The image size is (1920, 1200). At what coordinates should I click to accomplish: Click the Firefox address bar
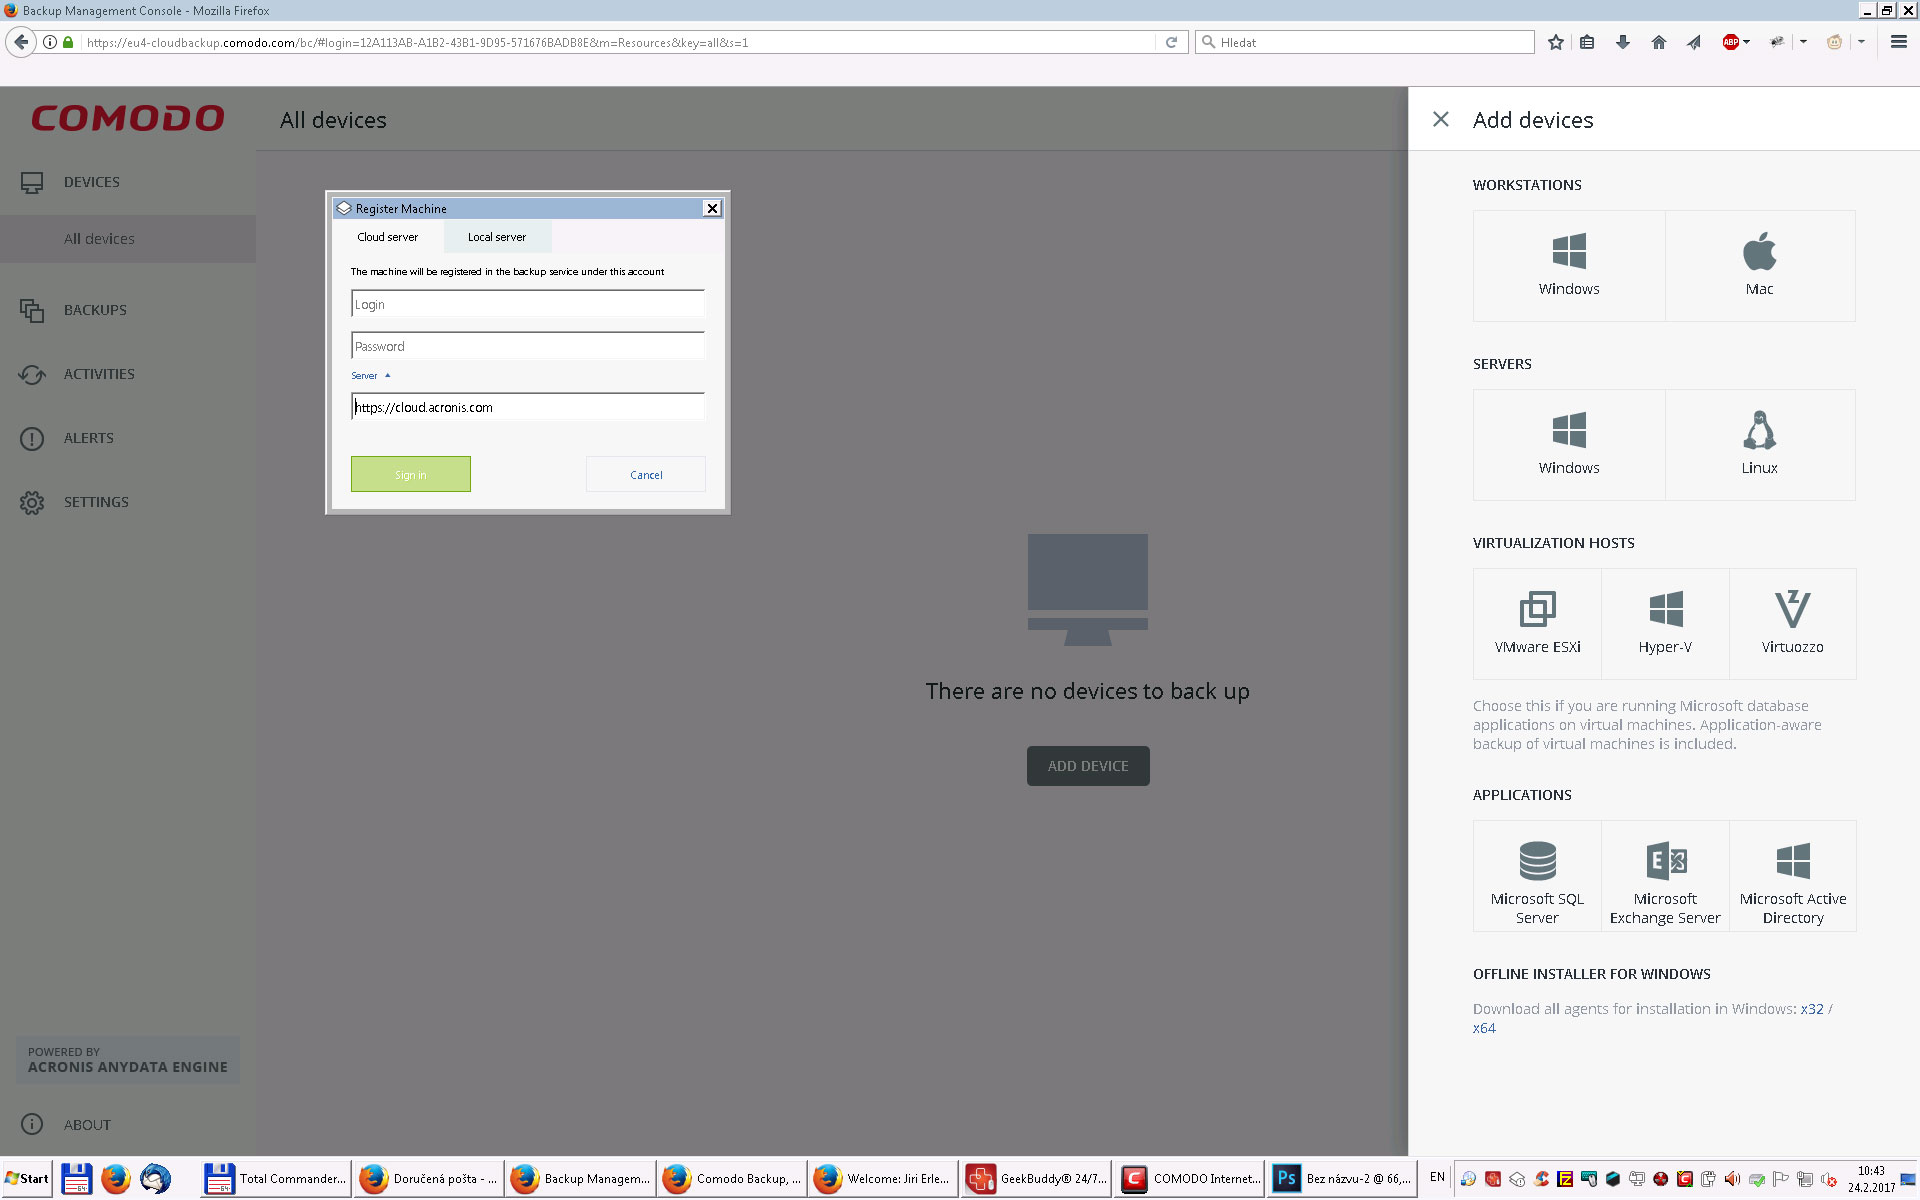coord(615,42)
